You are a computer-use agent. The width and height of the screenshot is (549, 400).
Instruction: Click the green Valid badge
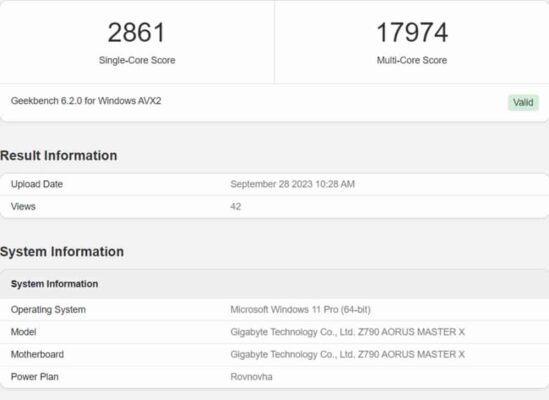523,103
